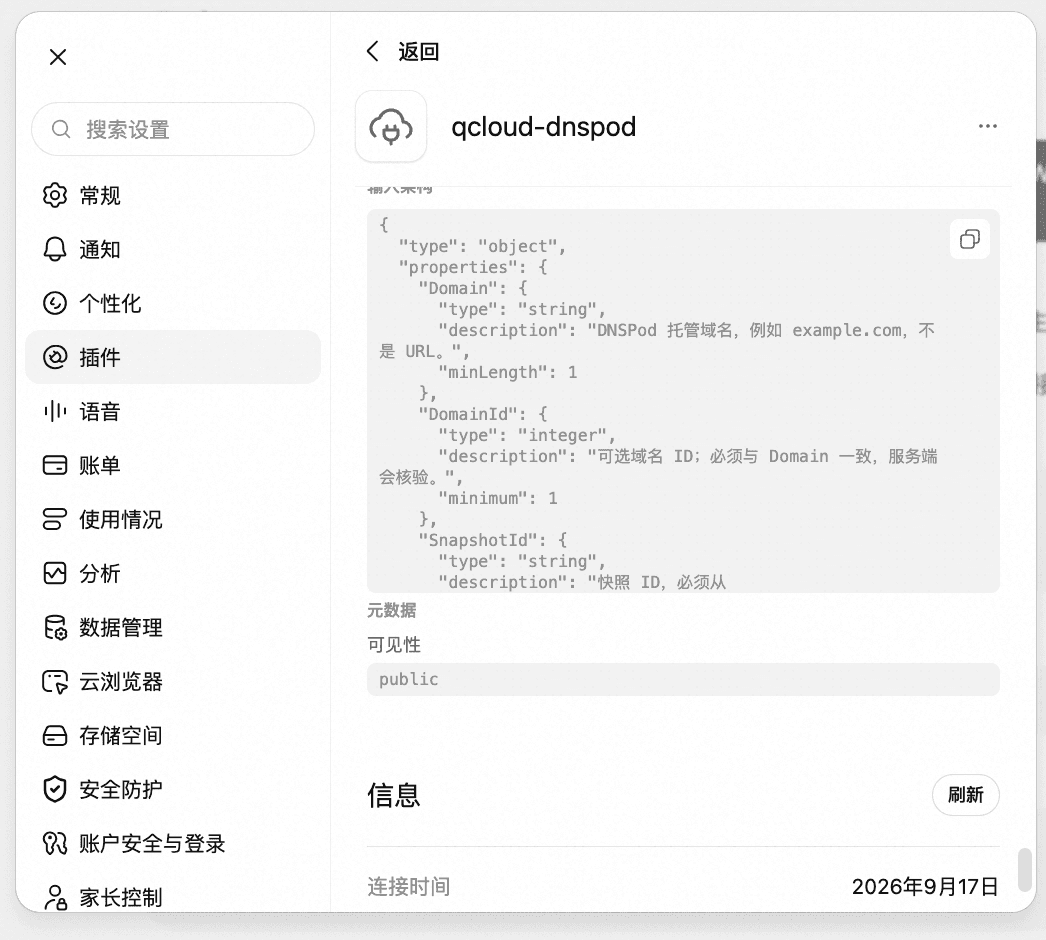Image resolution: width=1046 pixels, height=940 pixels.
Task: Click the 账单 card icon
Action: 55,465
